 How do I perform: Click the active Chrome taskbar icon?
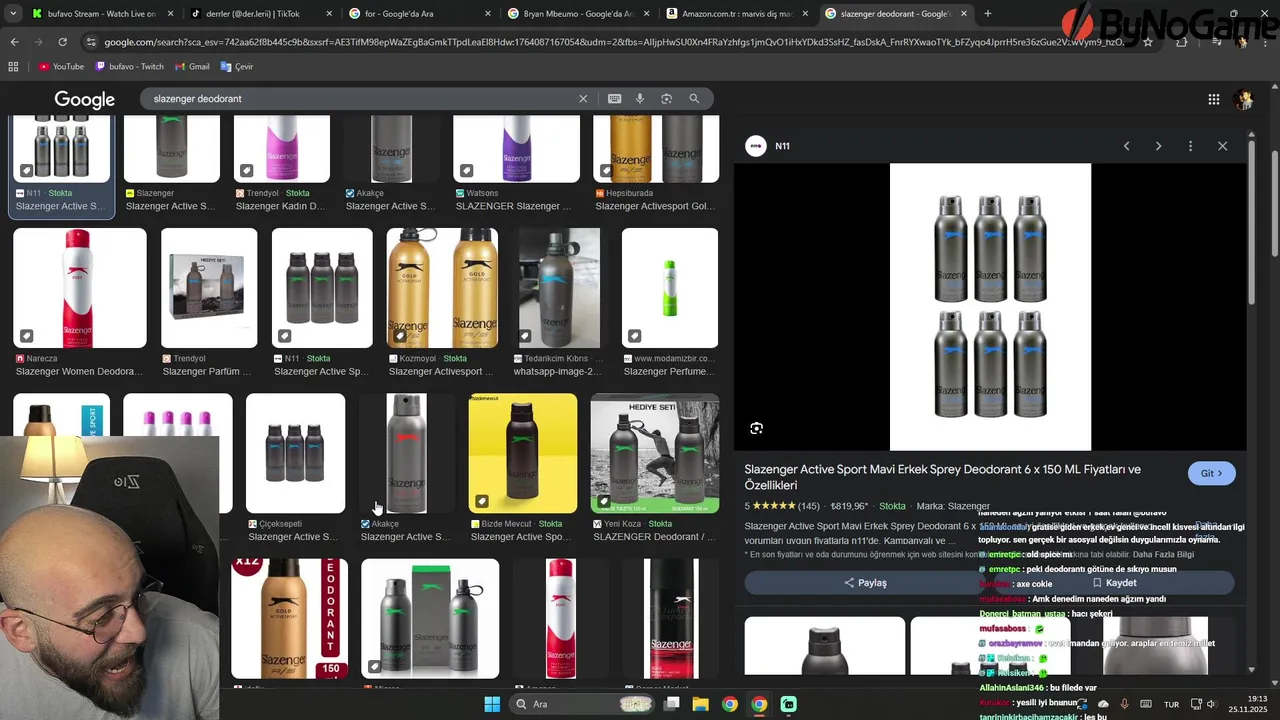click(759, 704)
